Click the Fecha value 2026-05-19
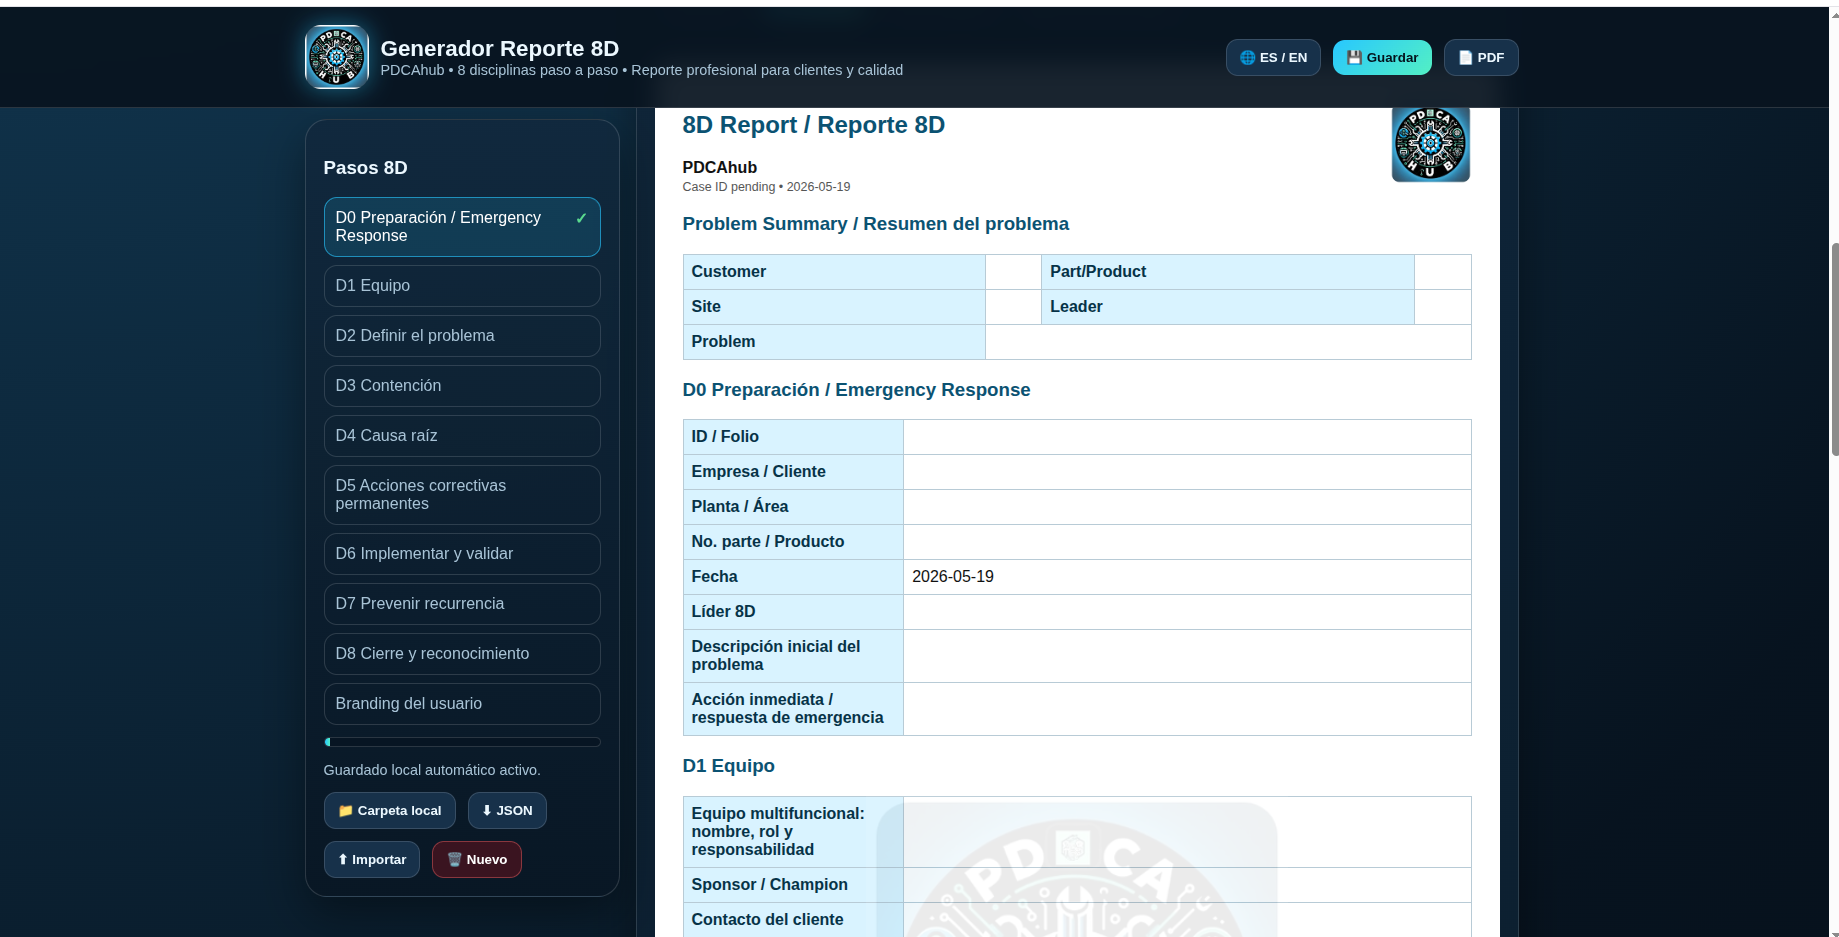The width and height of the screenshot is (1839, 937). [x=952, y=577]
